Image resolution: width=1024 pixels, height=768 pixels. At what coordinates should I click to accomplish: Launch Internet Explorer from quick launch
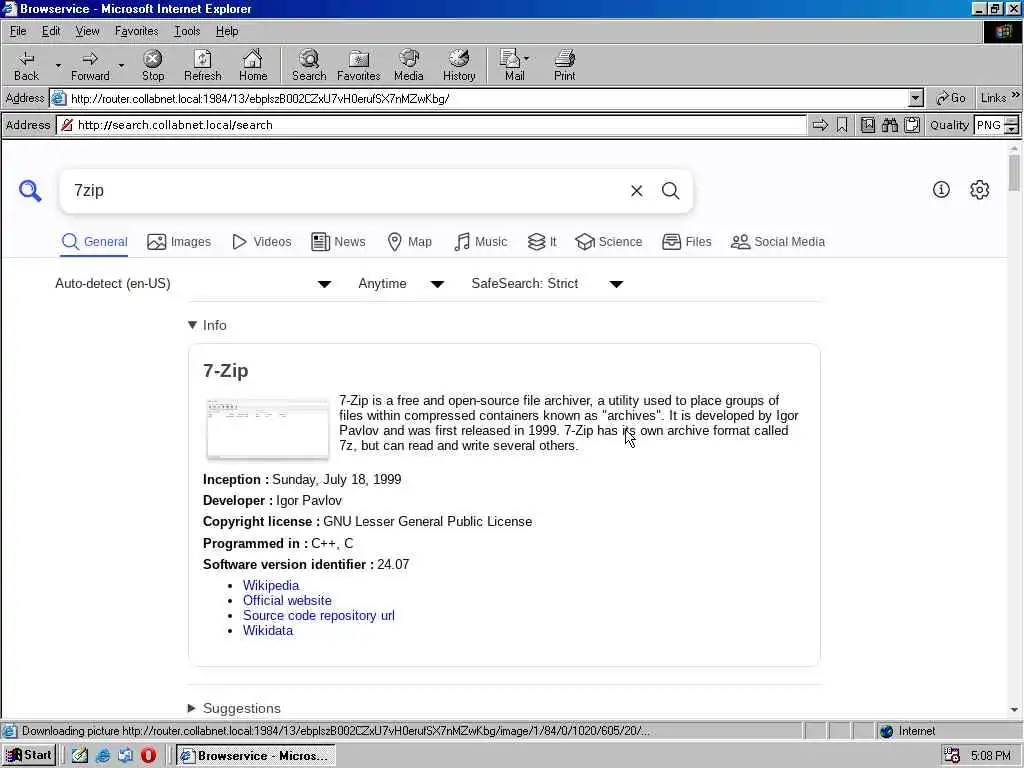pyautogui.click(x=103, y=756)
